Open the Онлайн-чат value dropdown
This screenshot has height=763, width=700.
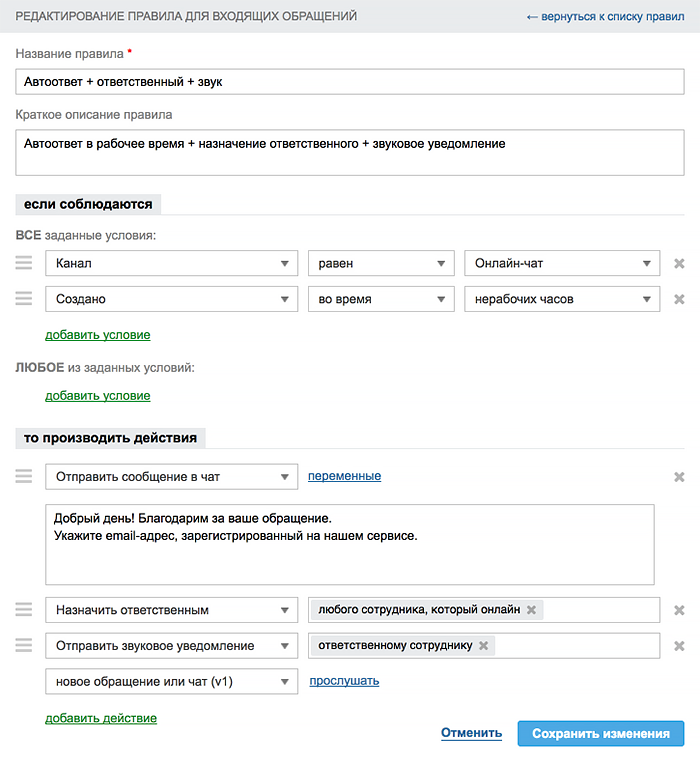pyautogui.click(x=562, y=263)
